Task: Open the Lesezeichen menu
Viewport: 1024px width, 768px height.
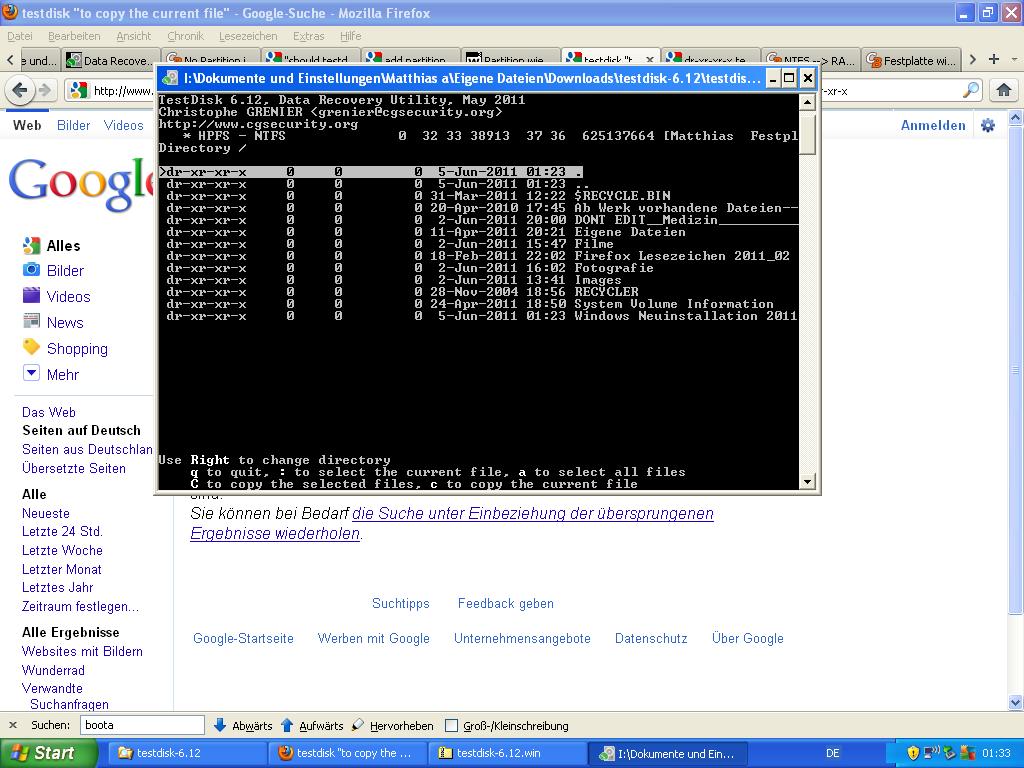Action: point(248,37)
